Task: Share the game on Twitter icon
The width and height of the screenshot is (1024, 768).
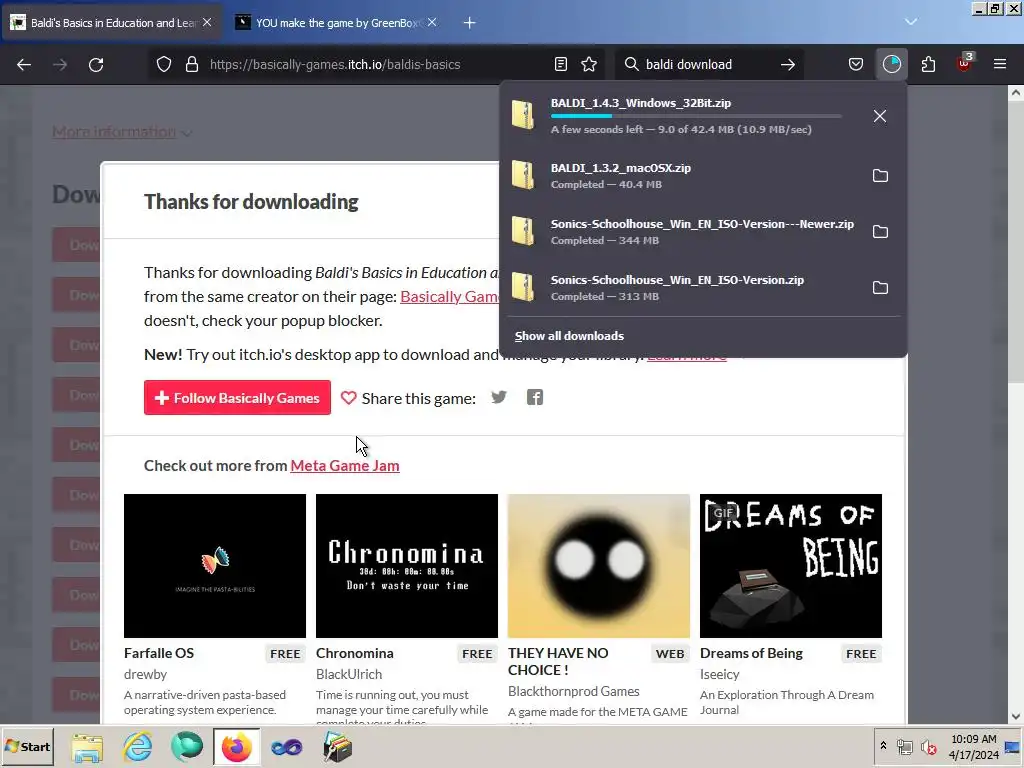Action: pos(498,397)
